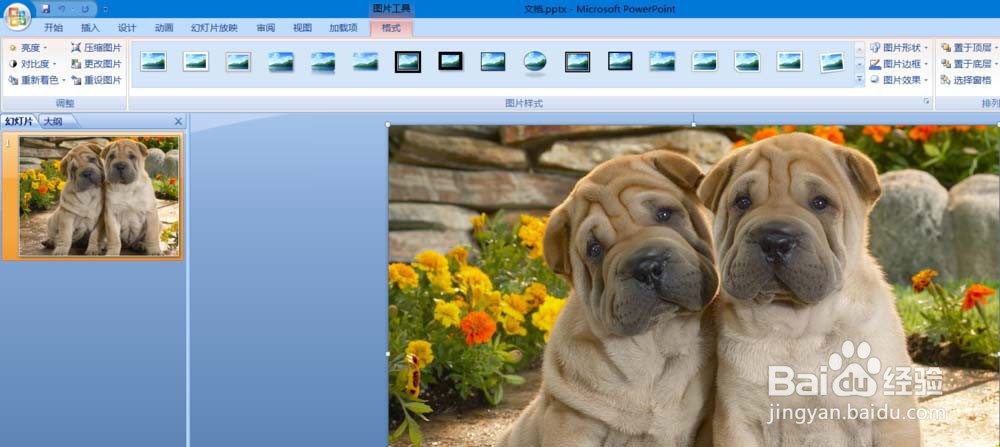Apply the Double Frame Black picture style
This screenshot has height=447, width=1000.
pos(408,62)
